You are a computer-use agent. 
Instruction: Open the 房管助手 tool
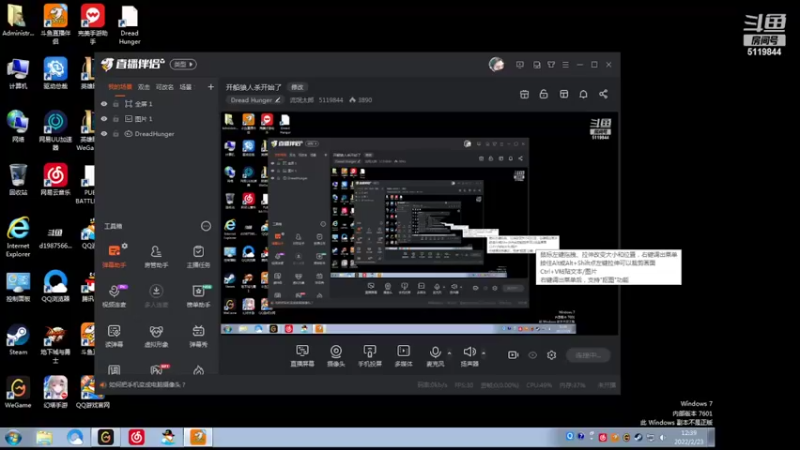point(156,256)
